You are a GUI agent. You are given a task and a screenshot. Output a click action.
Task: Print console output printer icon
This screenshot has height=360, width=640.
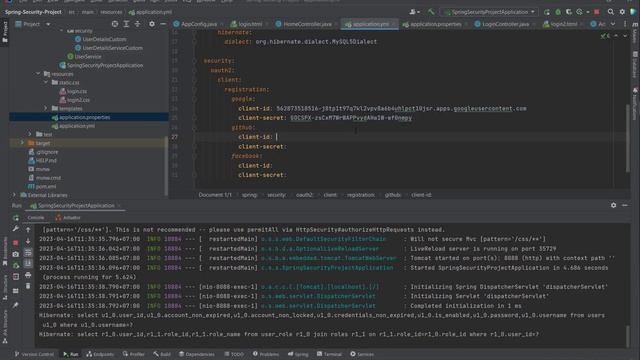[28, 275]
